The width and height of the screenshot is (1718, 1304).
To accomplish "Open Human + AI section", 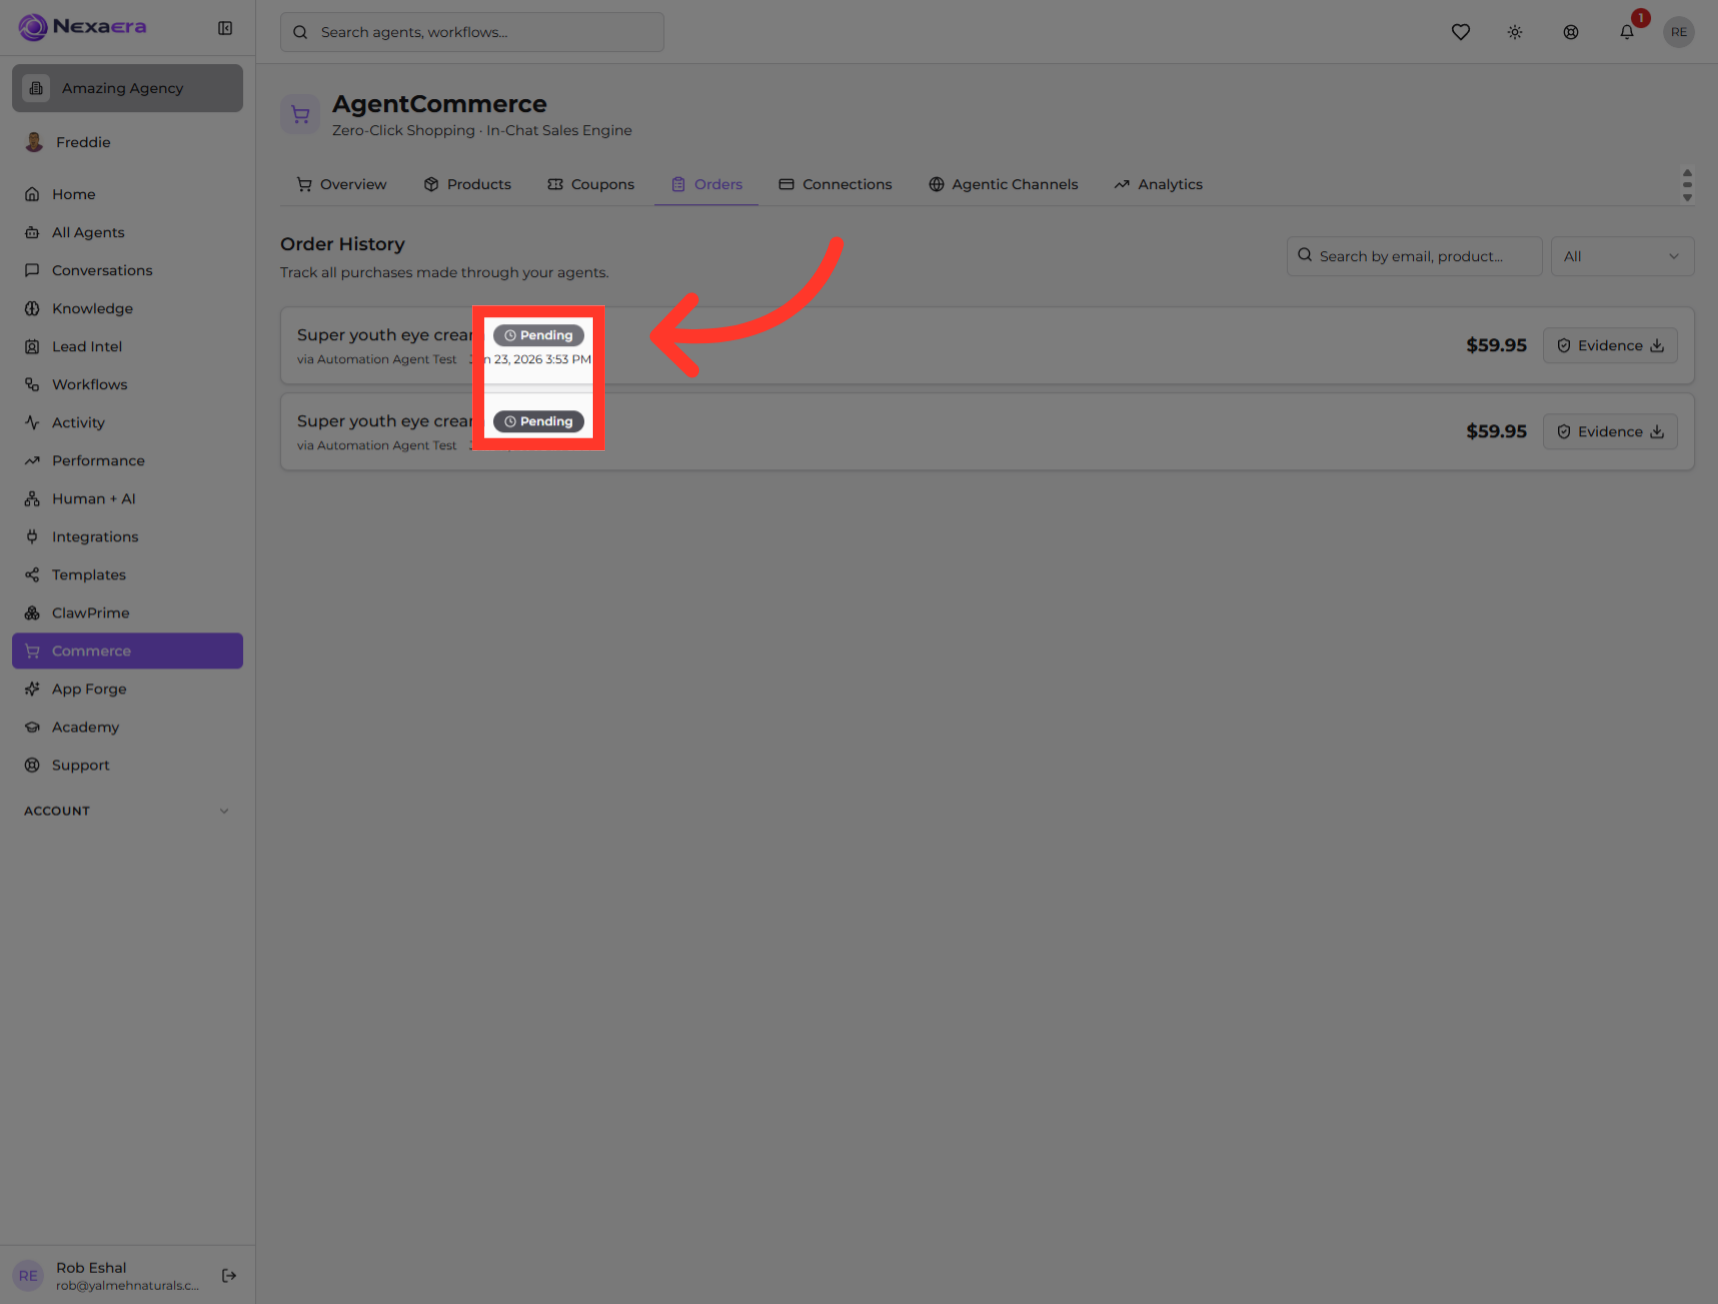I will 128,498.
